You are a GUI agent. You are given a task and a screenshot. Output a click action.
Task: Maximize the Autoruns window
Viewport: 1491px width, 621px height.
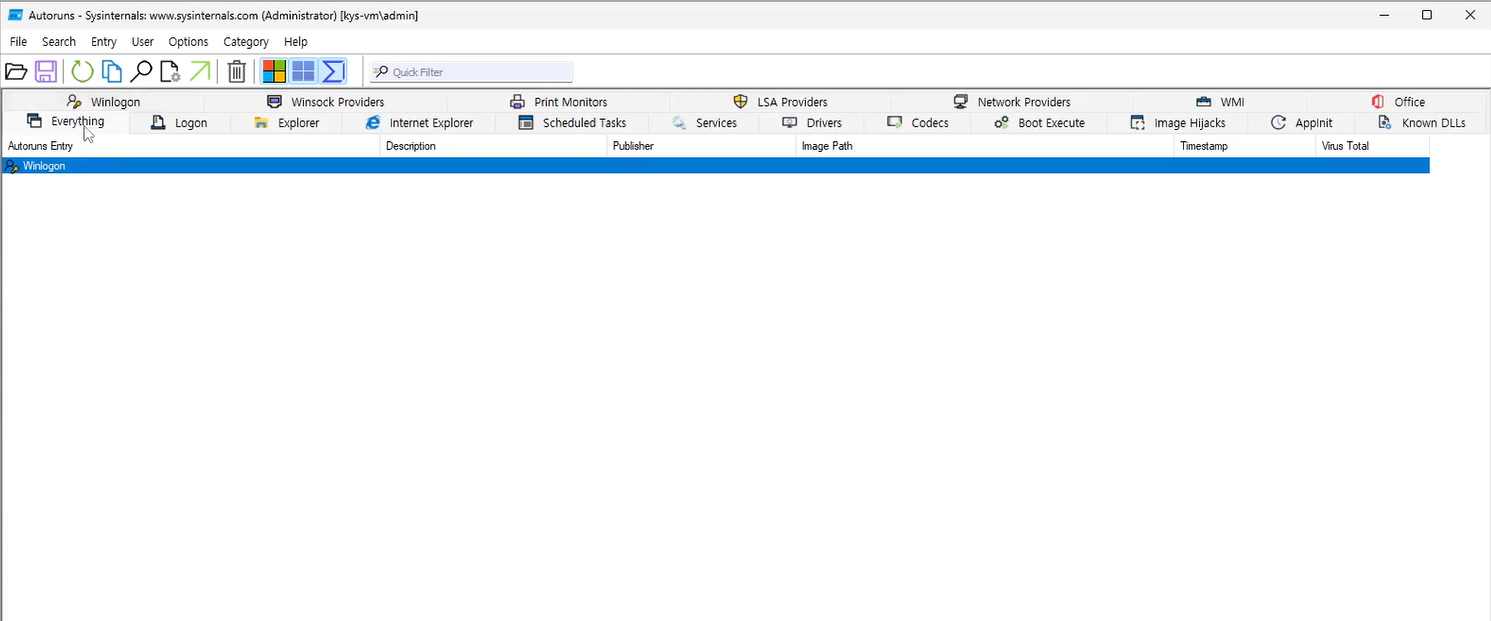click(x=1427, y=15)
